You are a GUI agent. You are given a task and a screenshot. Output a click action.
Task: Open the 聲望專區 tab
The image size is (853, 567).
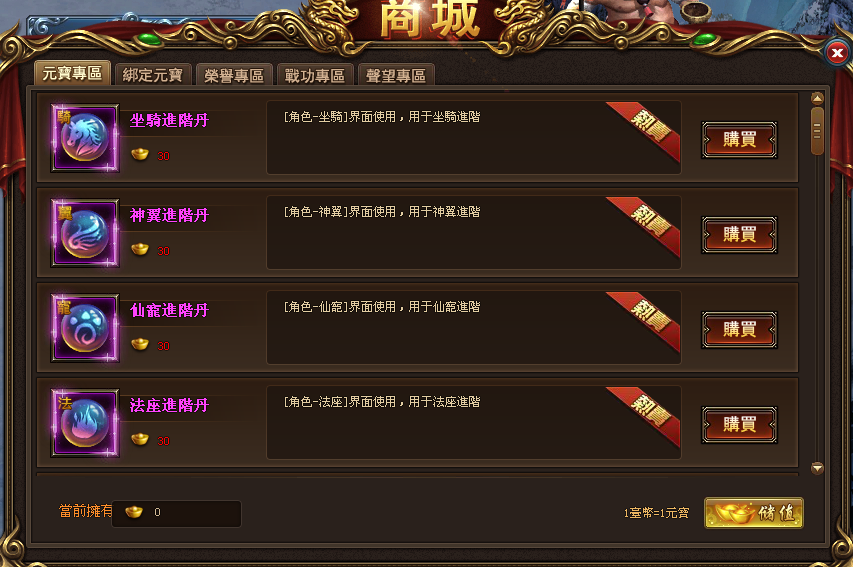396,75
